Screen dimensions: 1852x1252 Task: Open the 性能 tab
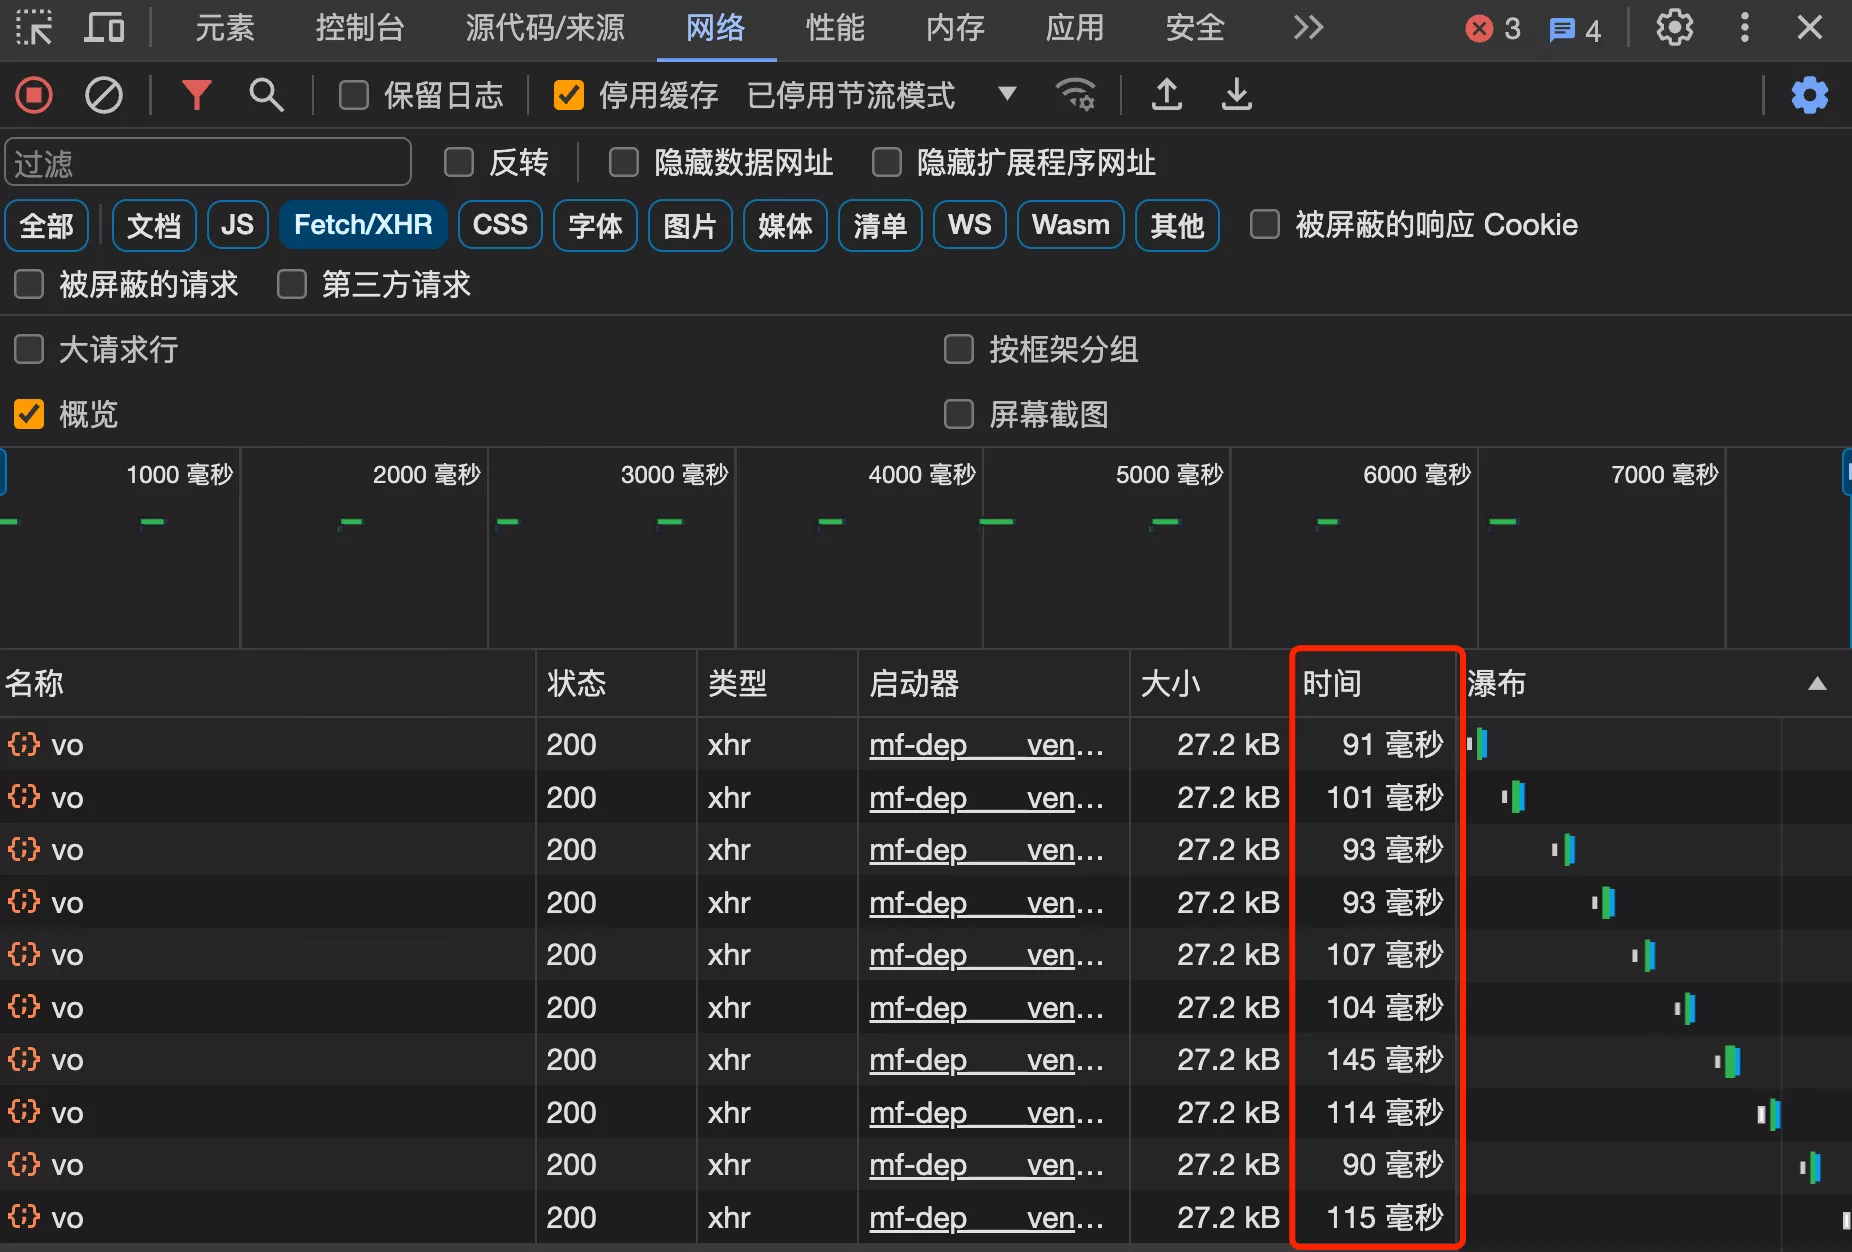(835, 28)
